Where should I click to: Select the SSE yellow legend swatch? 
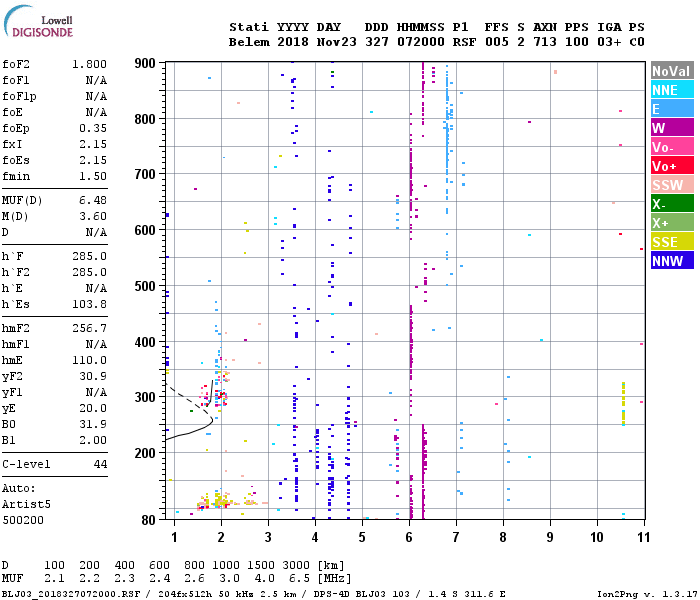pos(672,242)
